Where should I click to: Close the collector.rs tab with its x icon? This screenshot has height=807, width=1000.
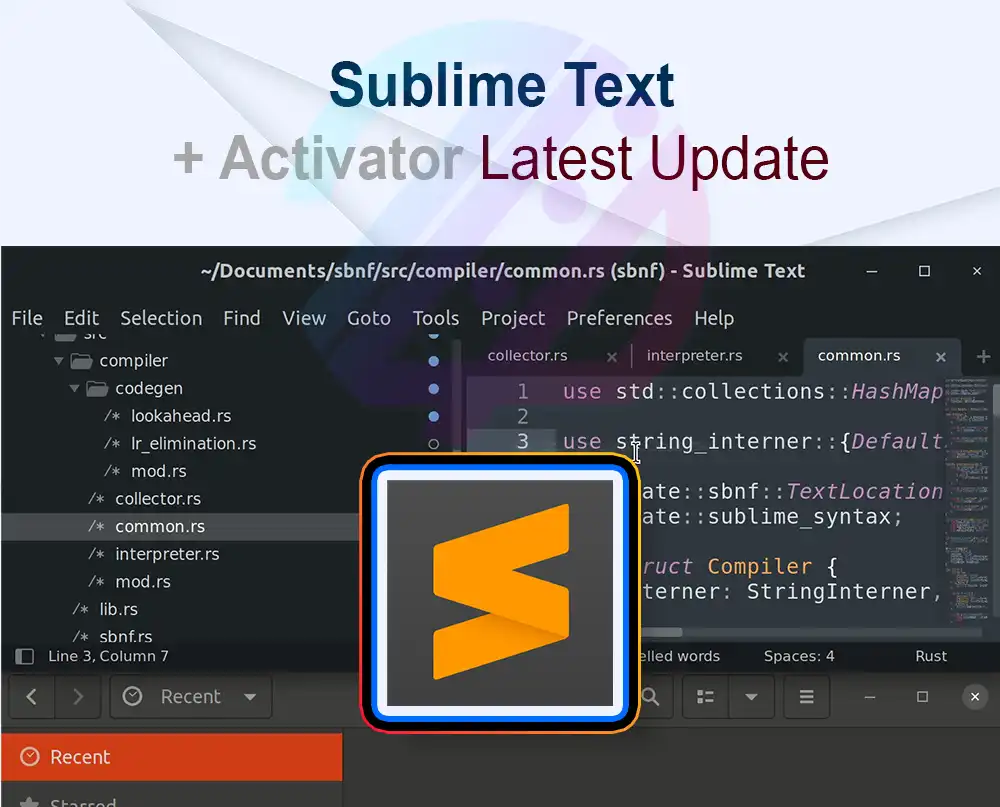tap(612, 355)
